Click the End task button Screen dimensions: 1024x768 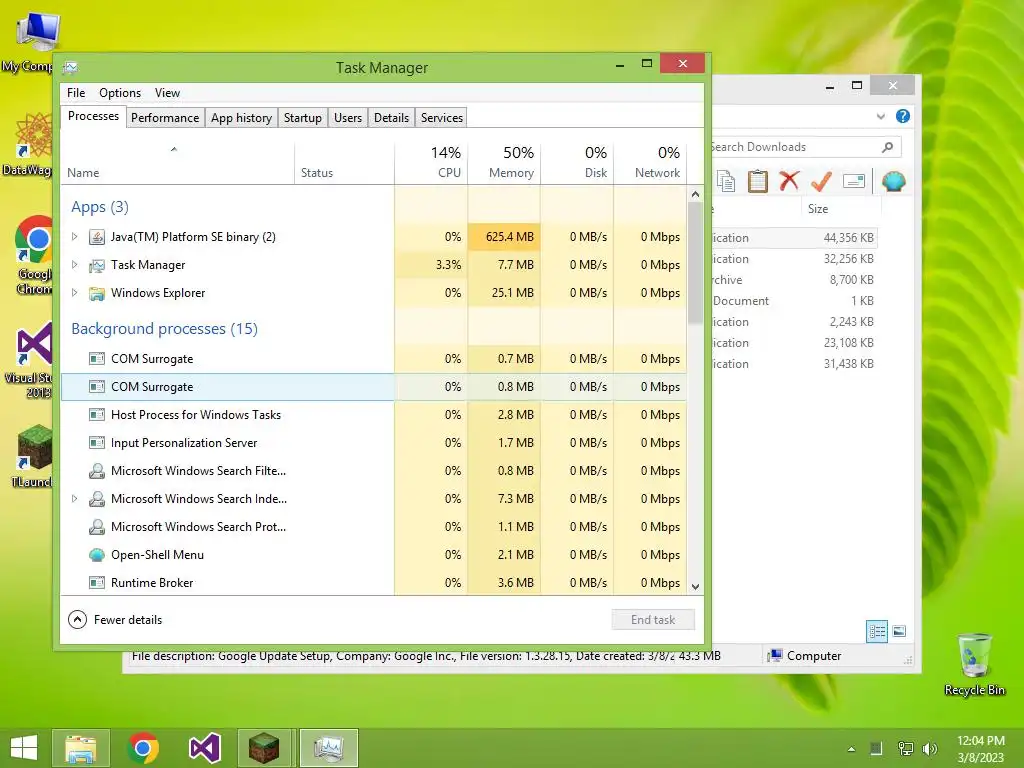(653, 620)
